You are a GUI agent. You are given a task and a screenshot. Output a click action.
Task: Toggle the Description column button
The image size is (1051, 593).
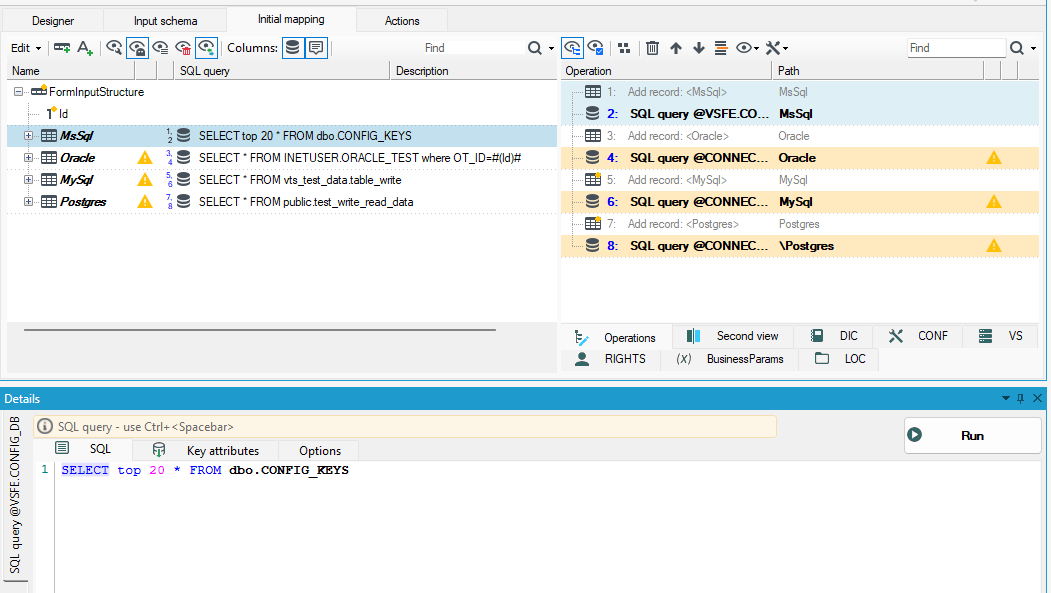(x=316, y=48)
